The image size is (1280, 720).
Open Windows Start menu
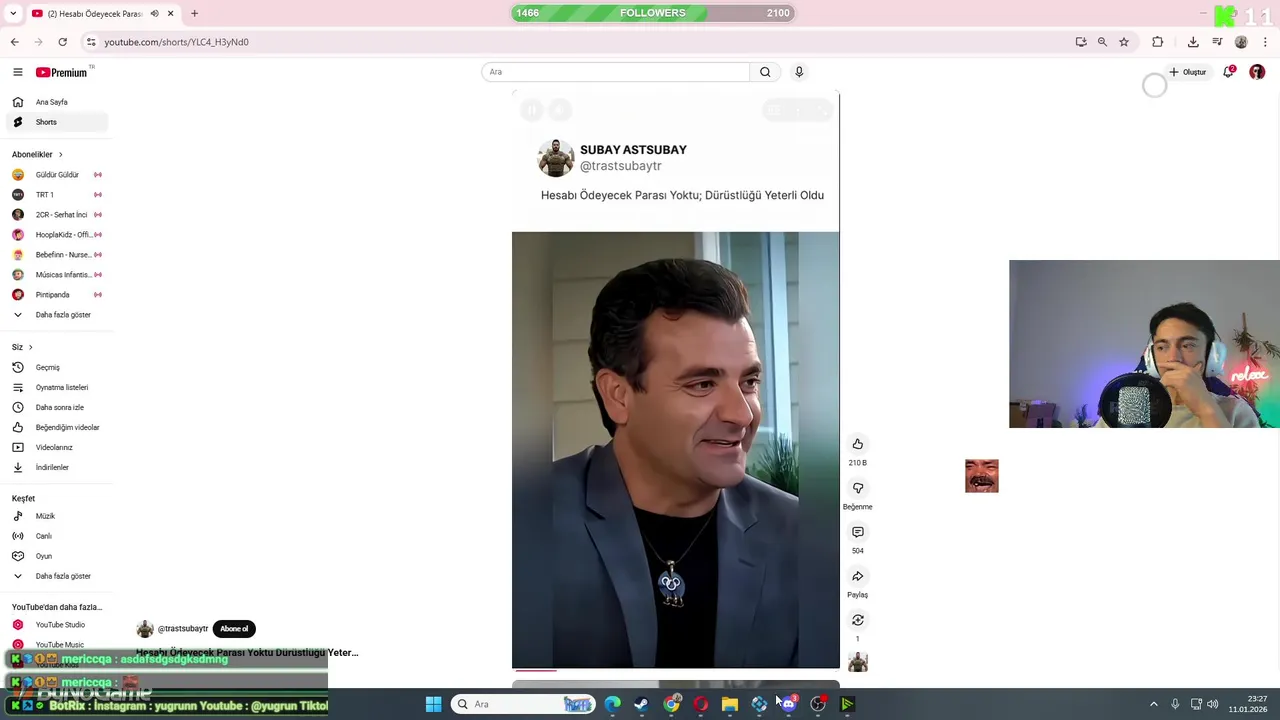pos(433,704)
